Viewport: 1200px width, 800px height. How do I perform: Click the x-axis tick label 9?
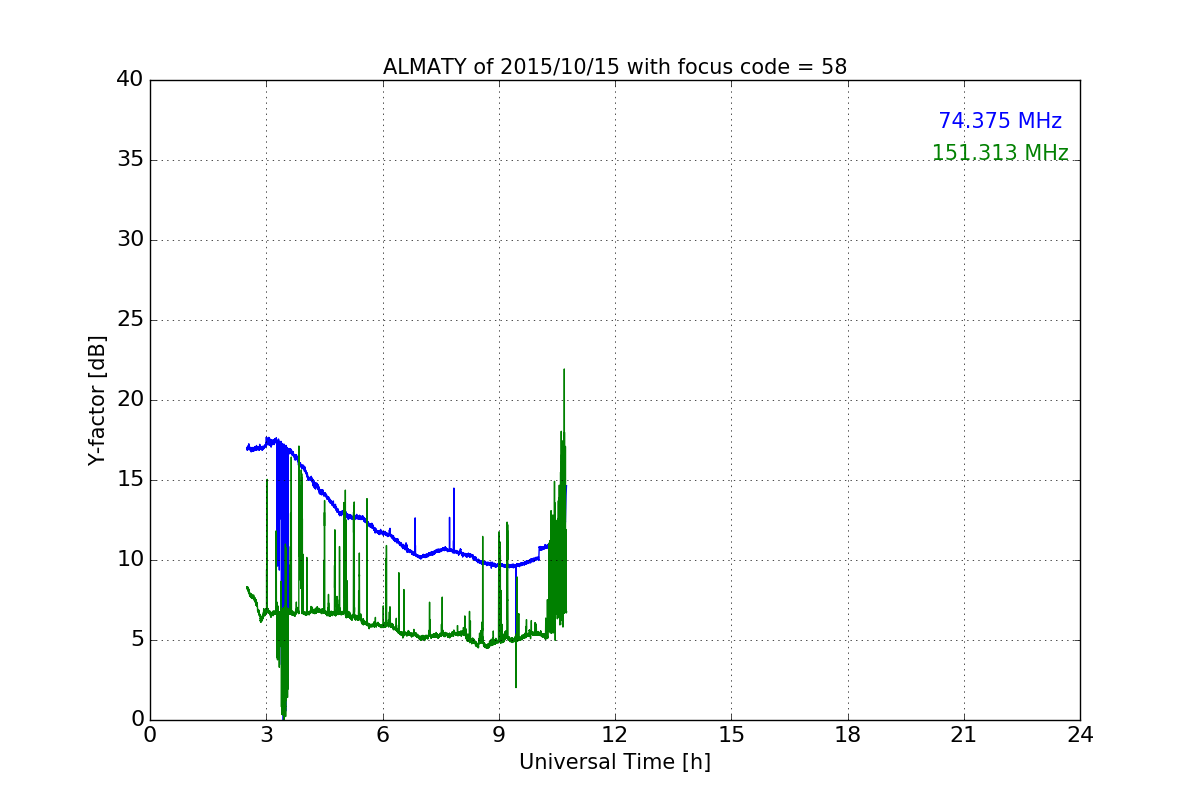point(499,735)
